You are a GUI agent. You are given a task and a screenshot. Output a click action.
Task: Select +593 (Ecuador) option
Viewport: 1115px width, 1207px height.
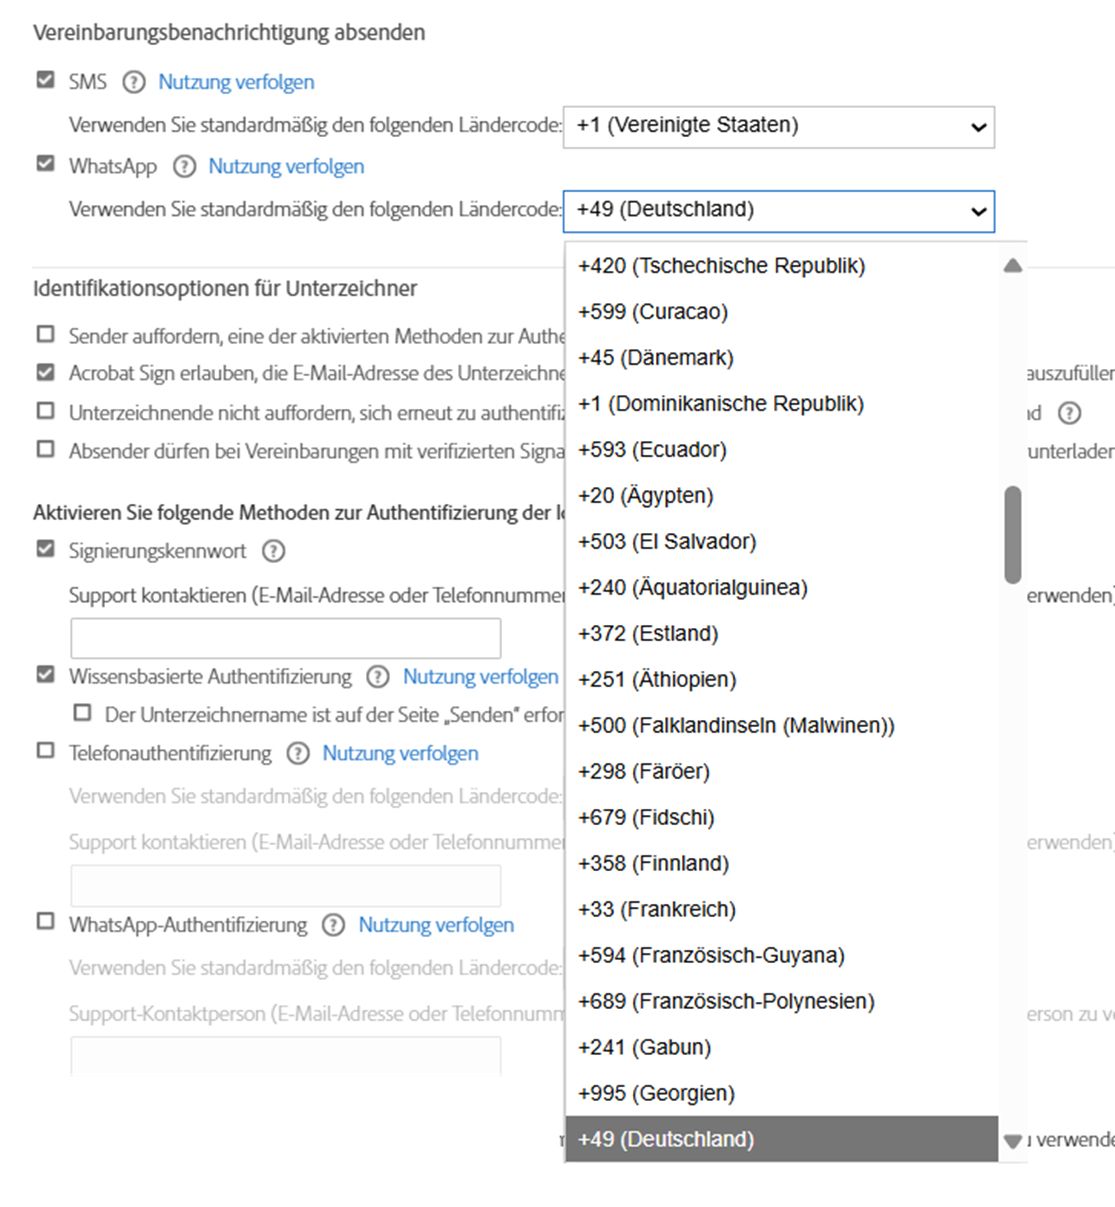(x=782, y=450)
